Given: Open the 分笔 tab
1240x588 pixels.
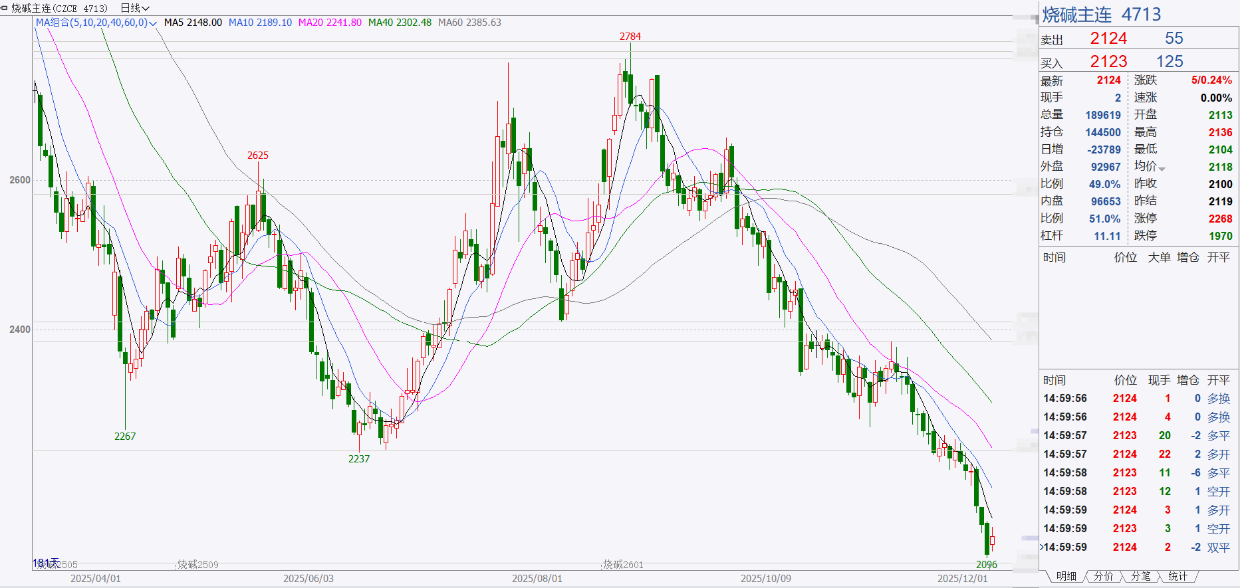Looking at the screenshot, I should pyautogui.click(x=1140, y=577).
